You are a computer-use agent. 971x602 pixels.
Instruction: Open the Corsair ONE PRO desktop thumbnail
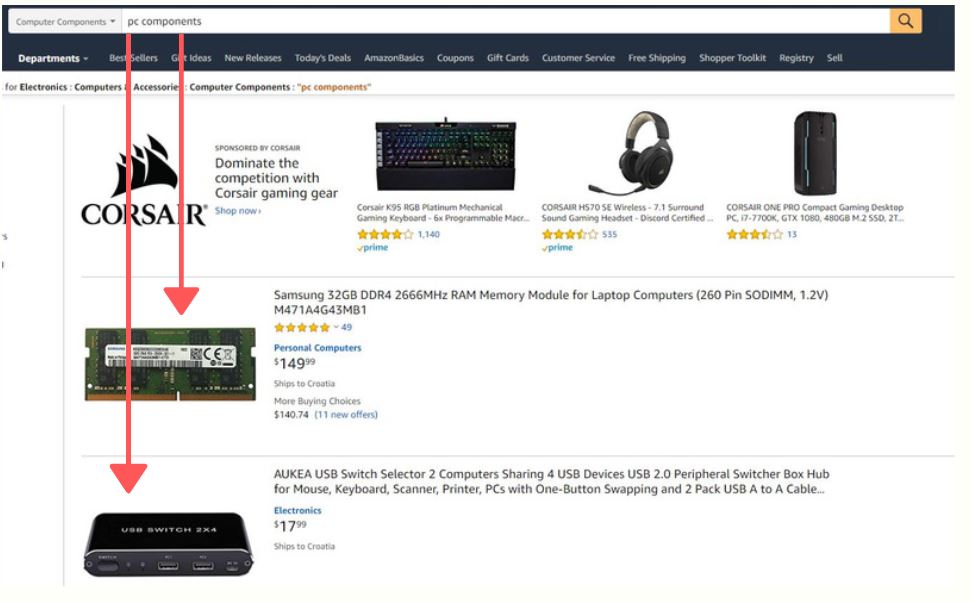[x=815, y=154]
